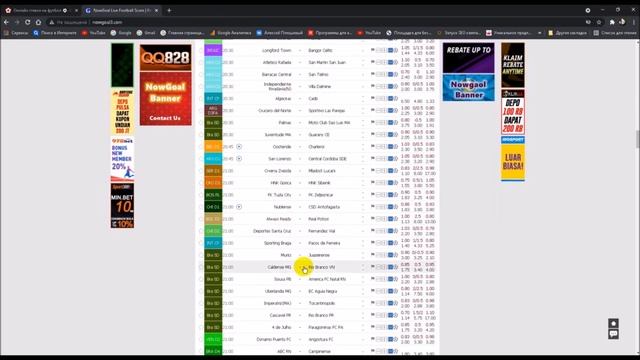Screen dimensions: 640x360
Task: Expand the Charlton match row arrow
Action: [239, 147]
